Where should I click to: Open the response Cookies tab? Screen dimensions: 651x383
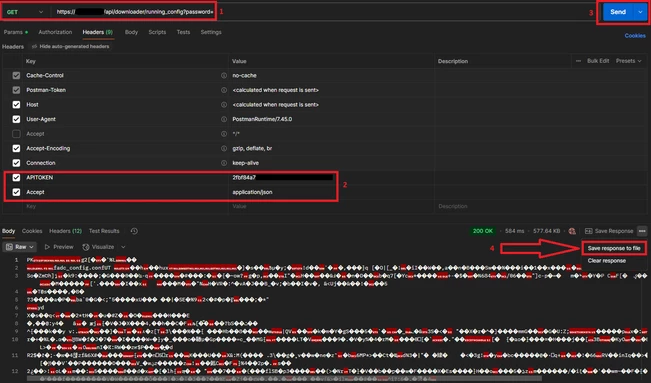tap(32, 231)
